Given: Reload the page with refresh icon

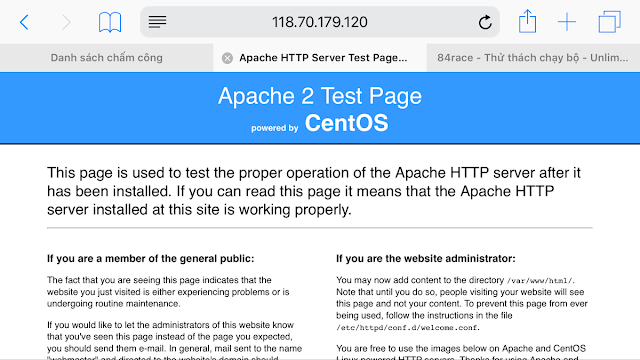Looking at the screenshot, I should (x=485, y=22).
